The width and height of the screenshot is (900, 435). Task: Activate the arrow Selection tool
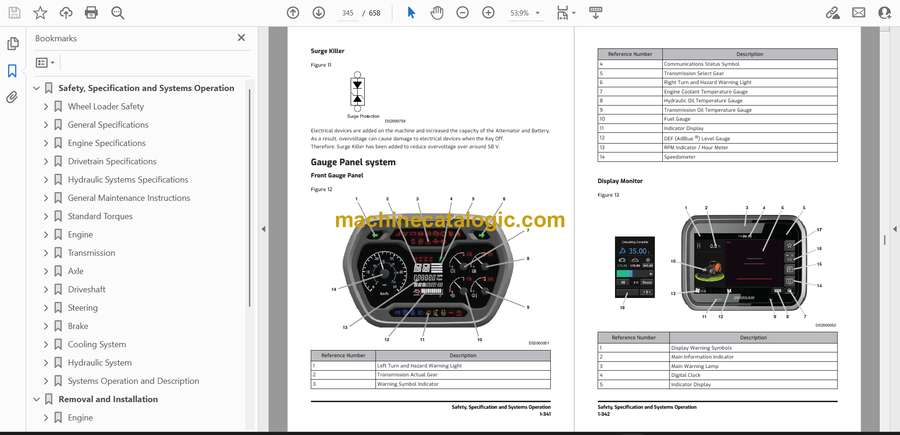[411, 13]
